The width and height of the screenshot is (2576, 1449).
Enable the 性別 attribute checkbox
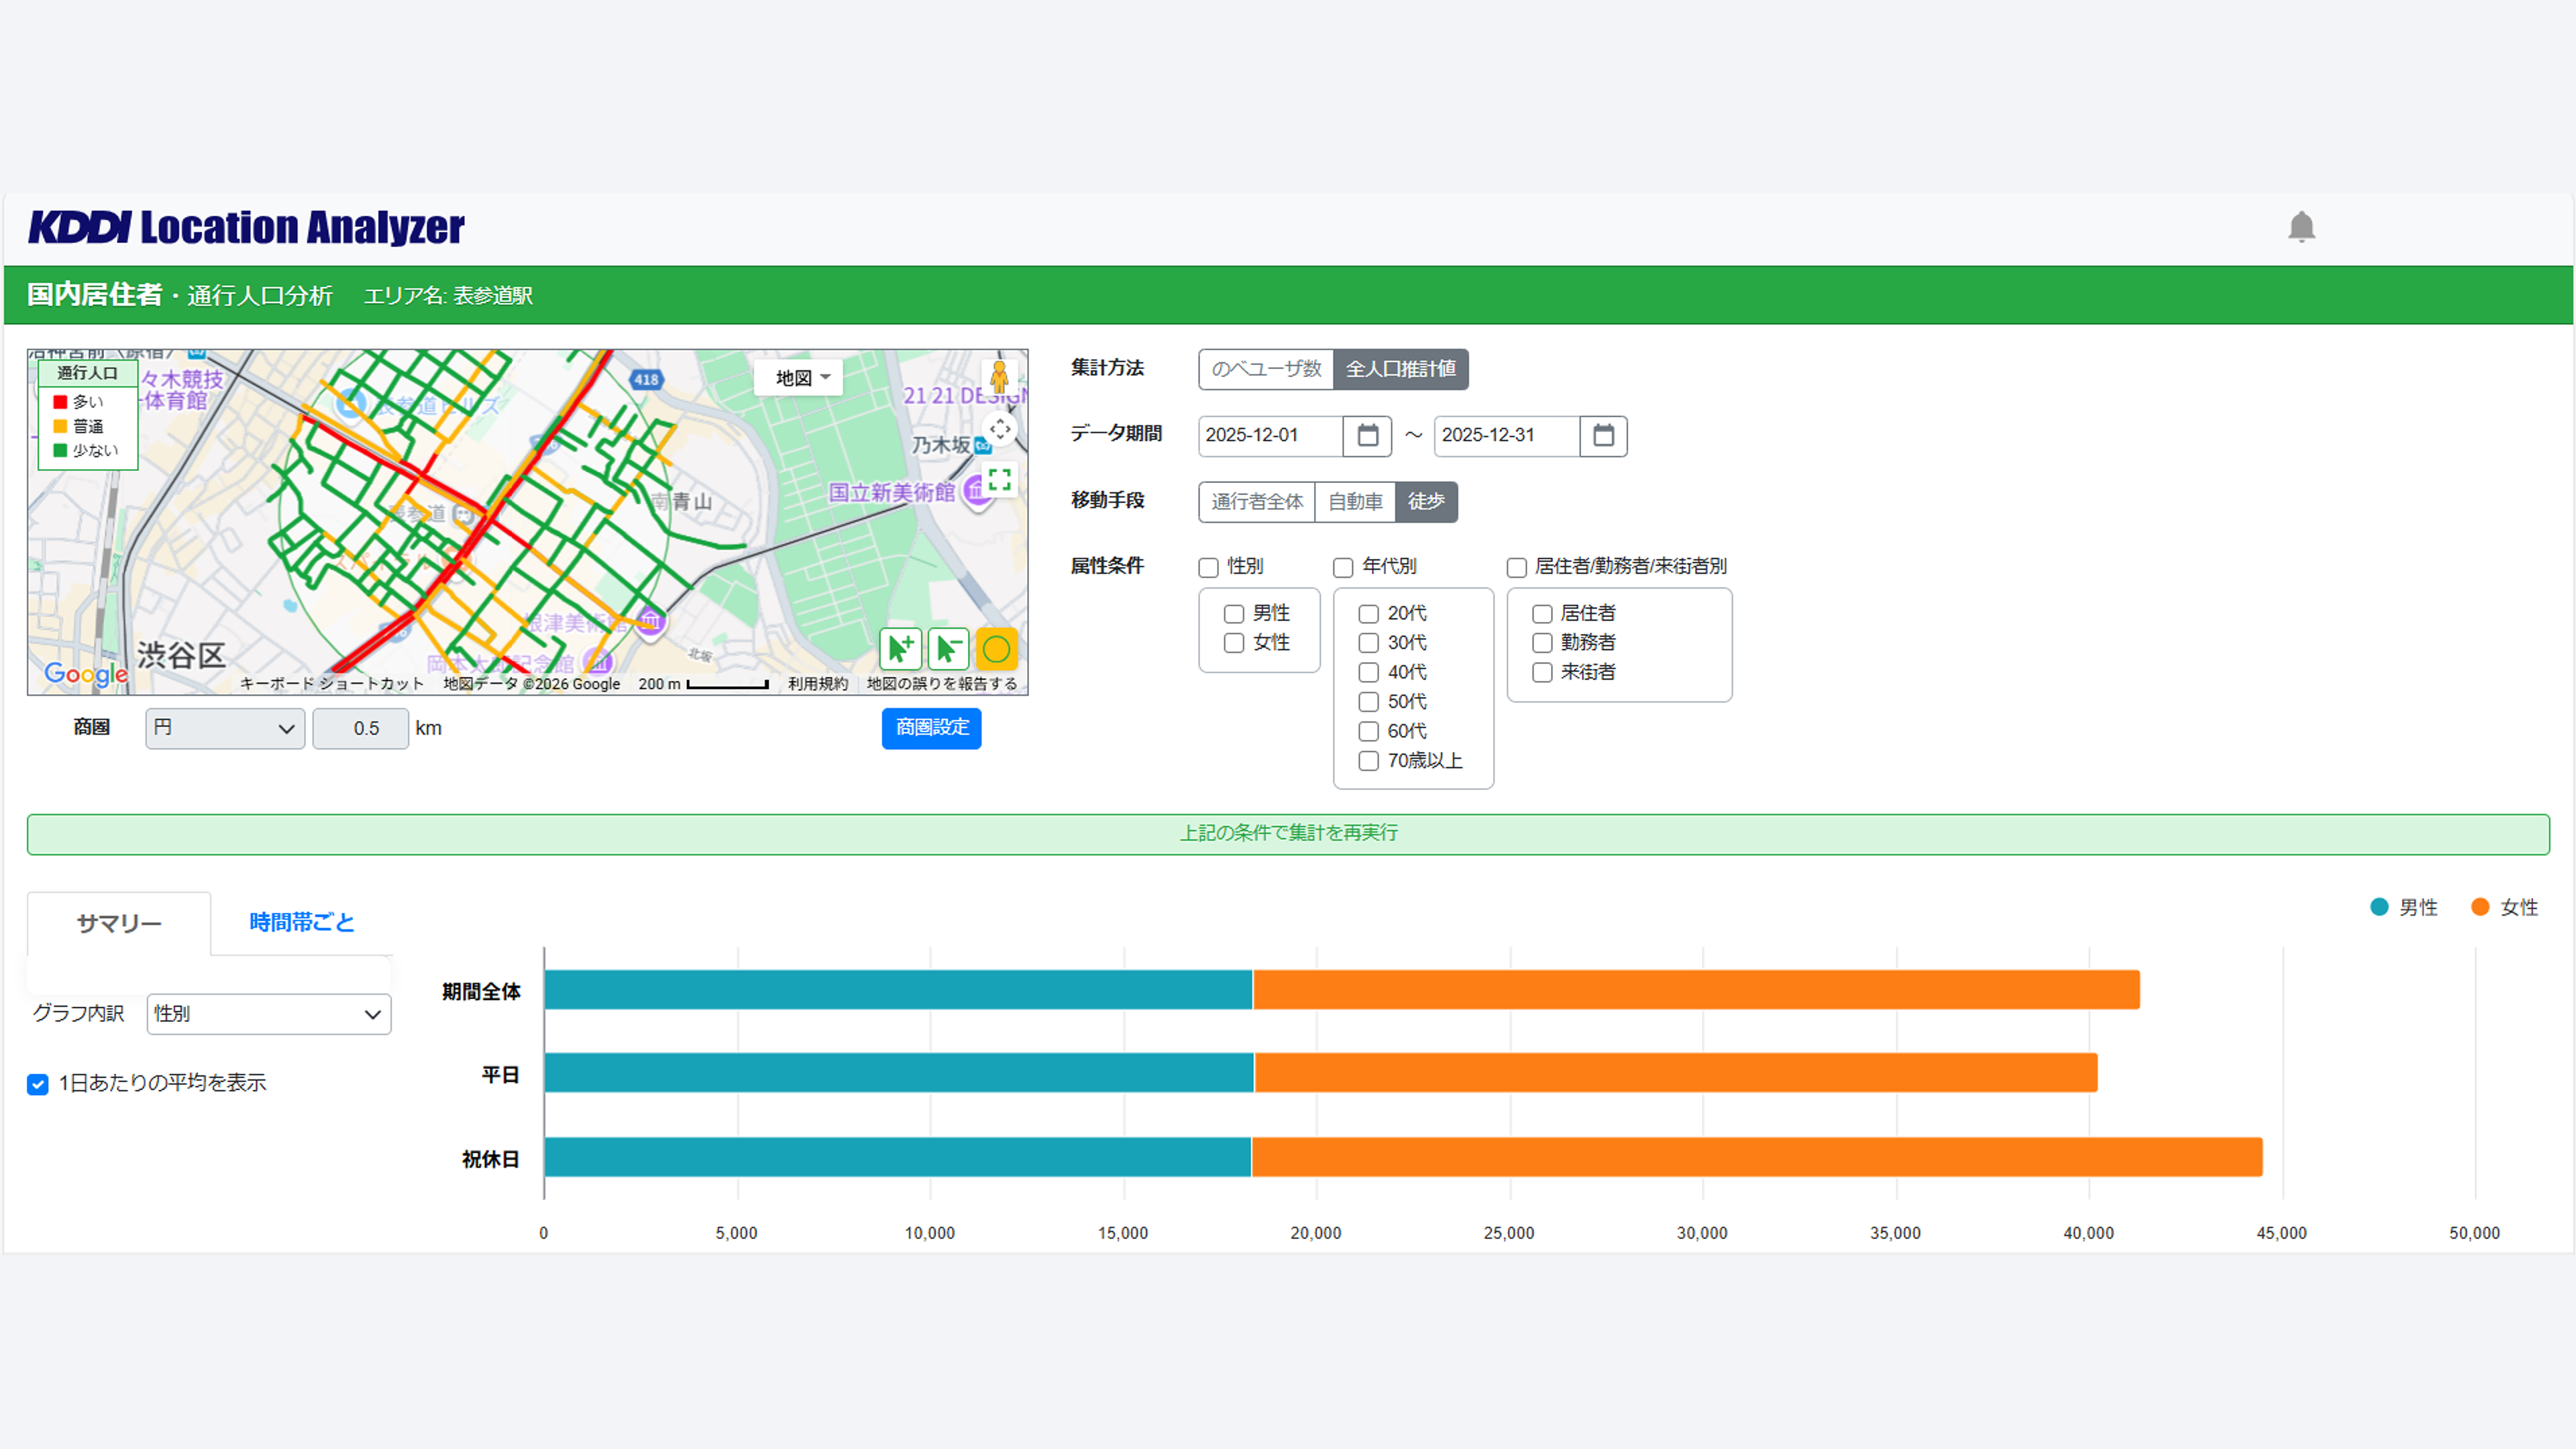pyautogui.click(x=1208, y=568)
